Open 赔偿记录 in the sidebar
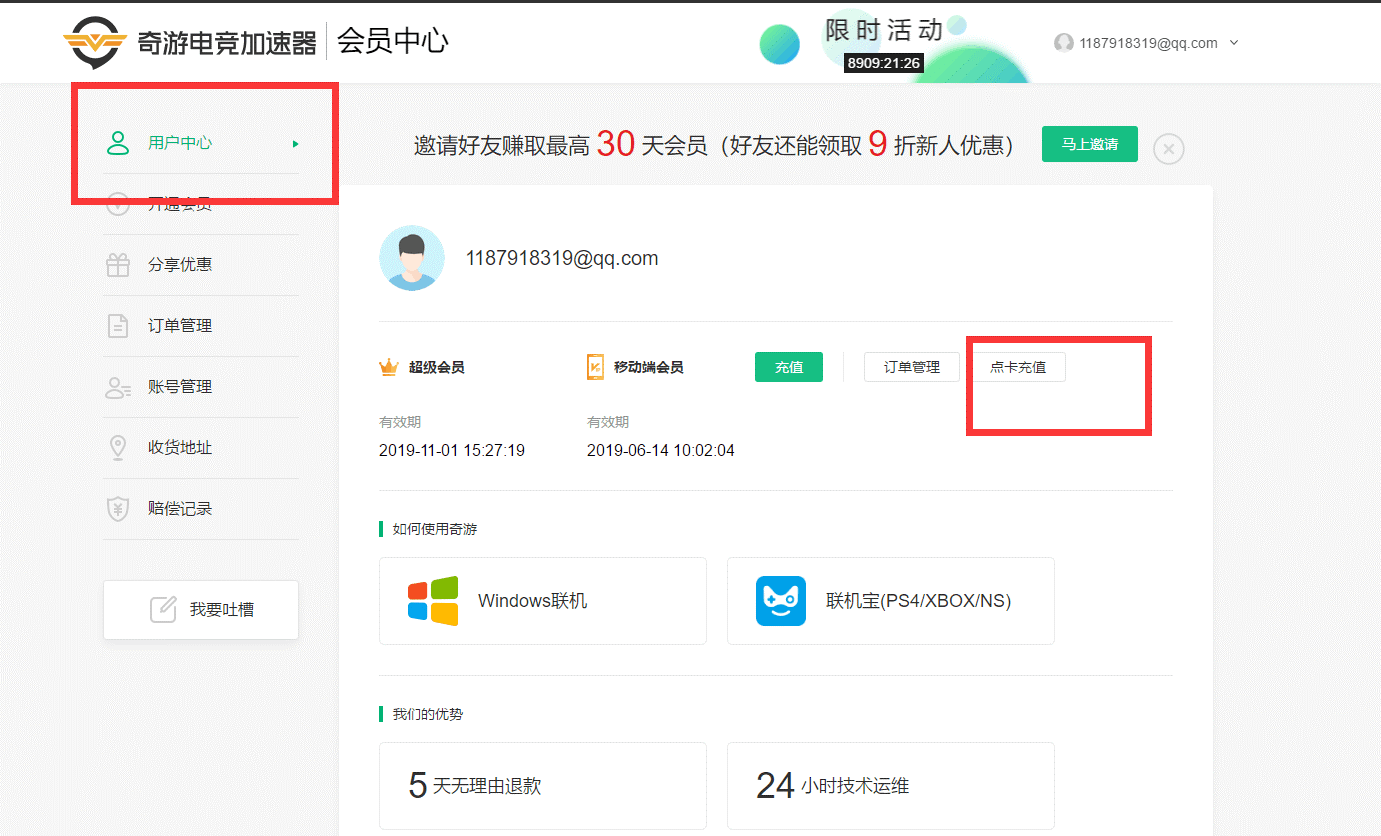 tap(201, 509)
